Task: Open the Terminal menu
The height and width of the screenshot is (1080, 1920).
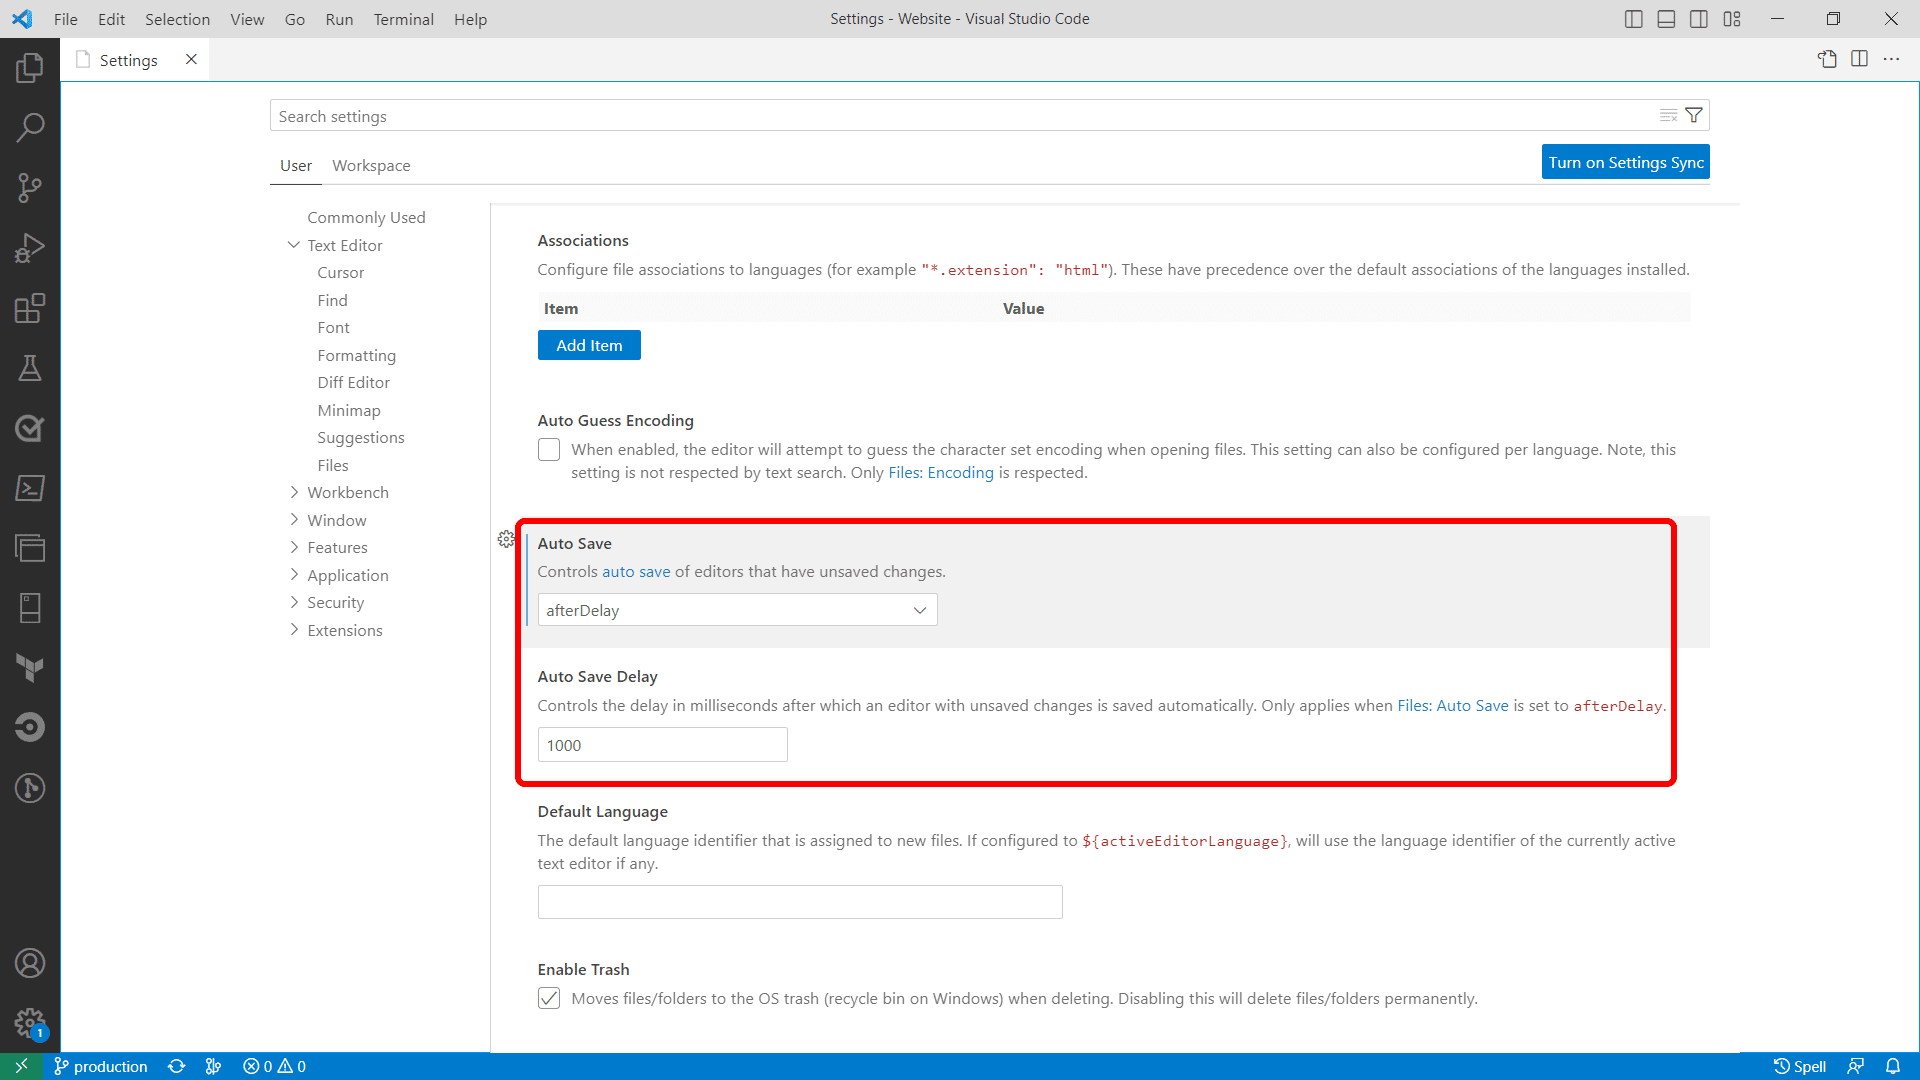Action: 403,19
